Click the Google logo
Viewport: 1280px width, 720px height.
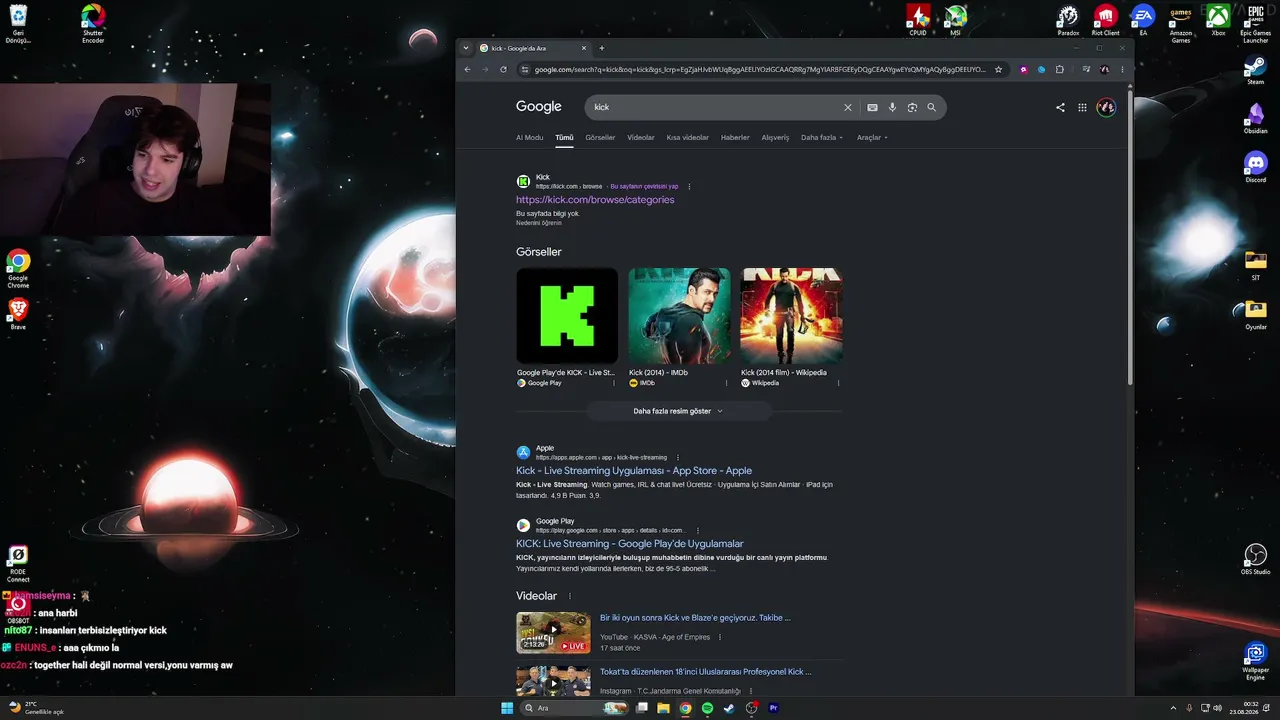(539, 107)
